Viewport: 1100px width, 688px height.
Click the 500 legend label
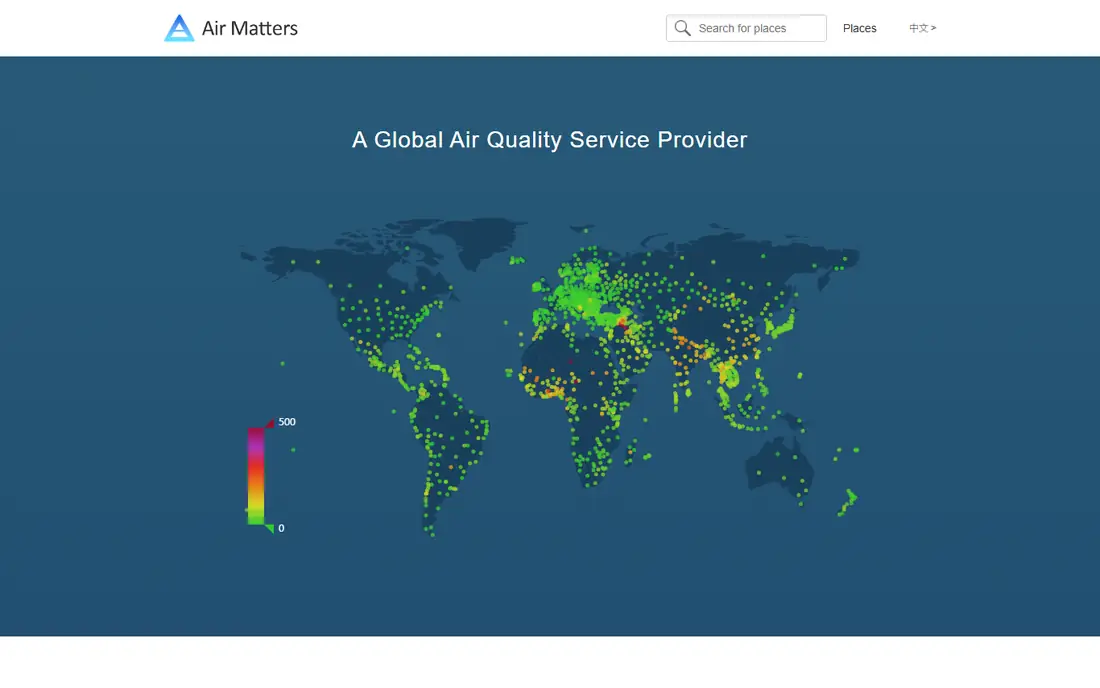tap(287, 421)
